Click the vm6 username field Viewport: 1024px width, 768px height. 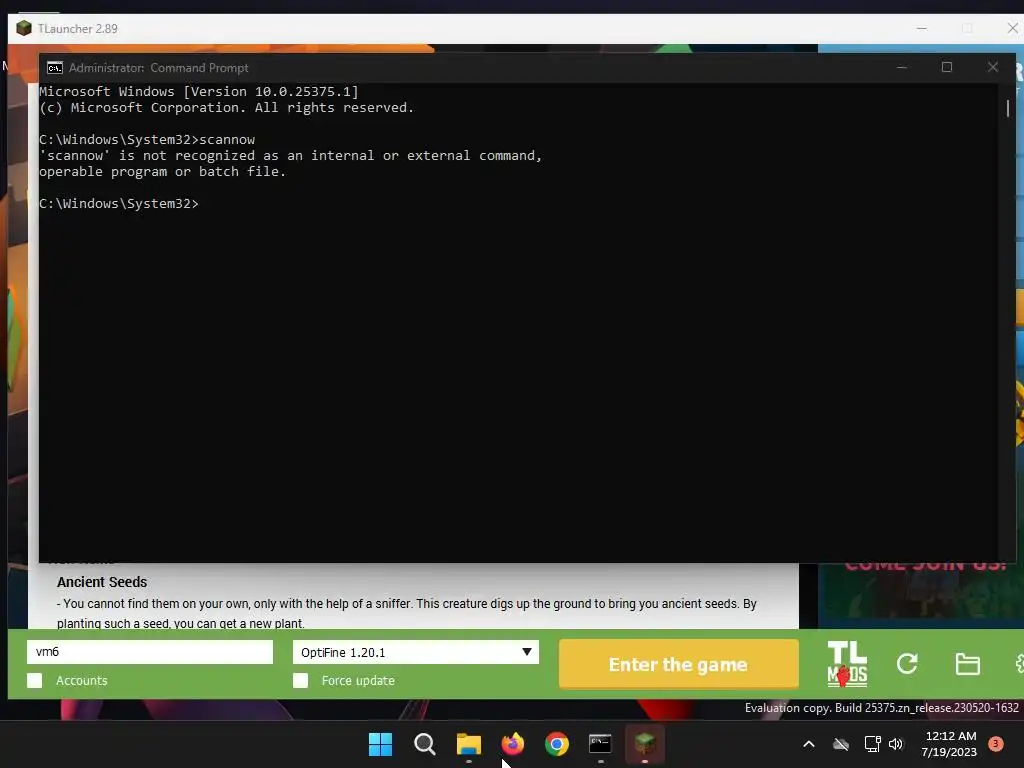[x=150, y=652]
